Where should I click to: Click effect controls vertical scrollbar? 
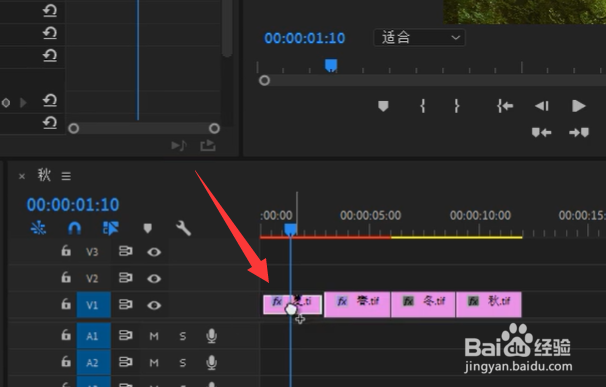tap(227, 28)
